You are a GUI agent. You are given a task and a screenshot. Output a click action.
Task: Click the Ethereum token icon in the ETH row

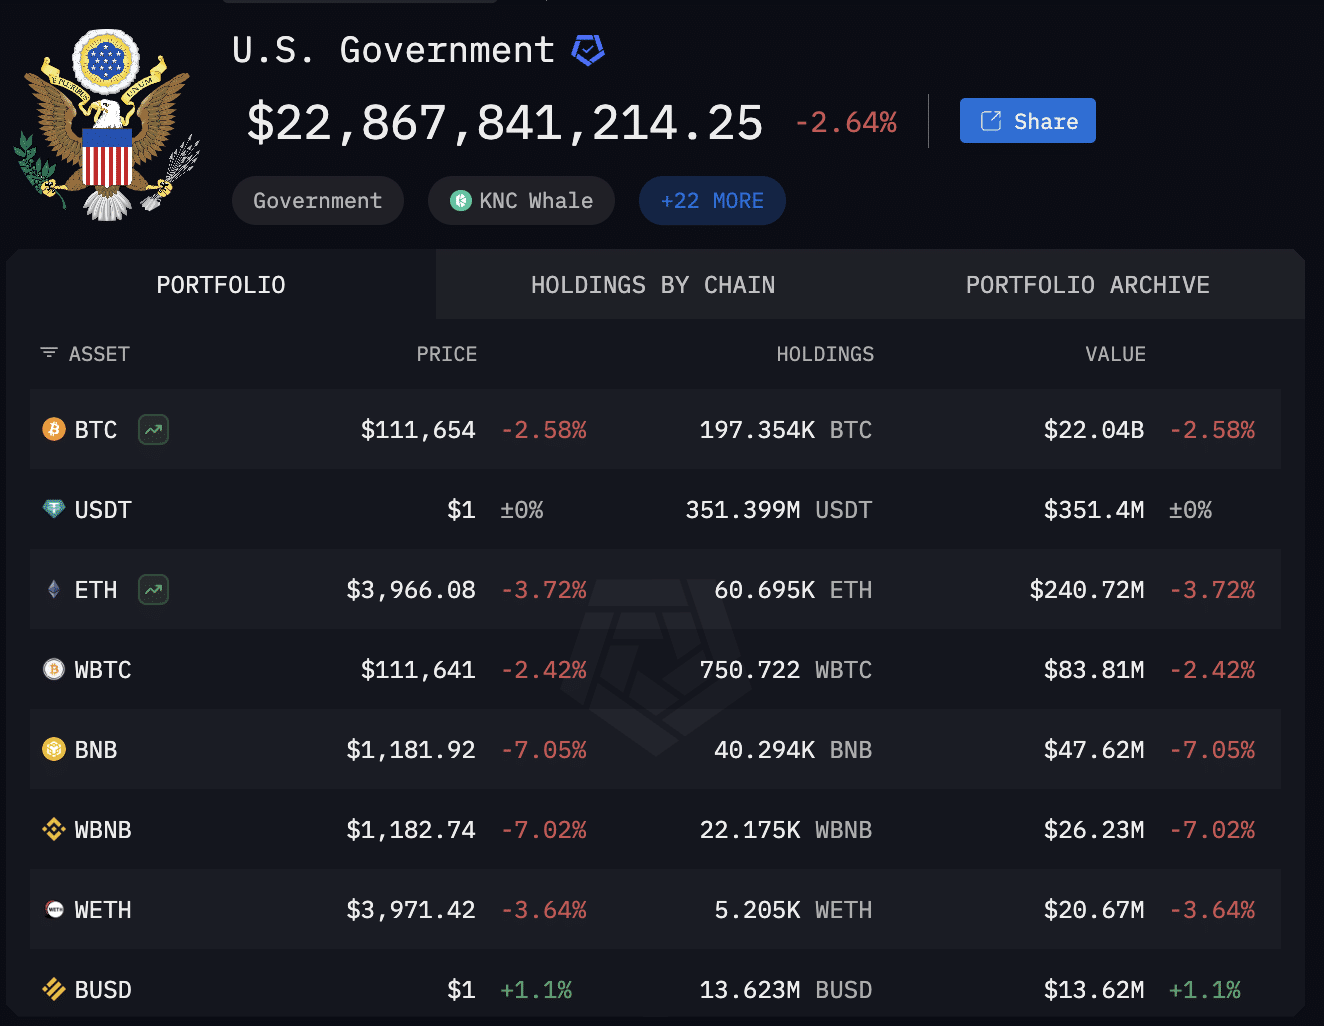tap(50, 589)
